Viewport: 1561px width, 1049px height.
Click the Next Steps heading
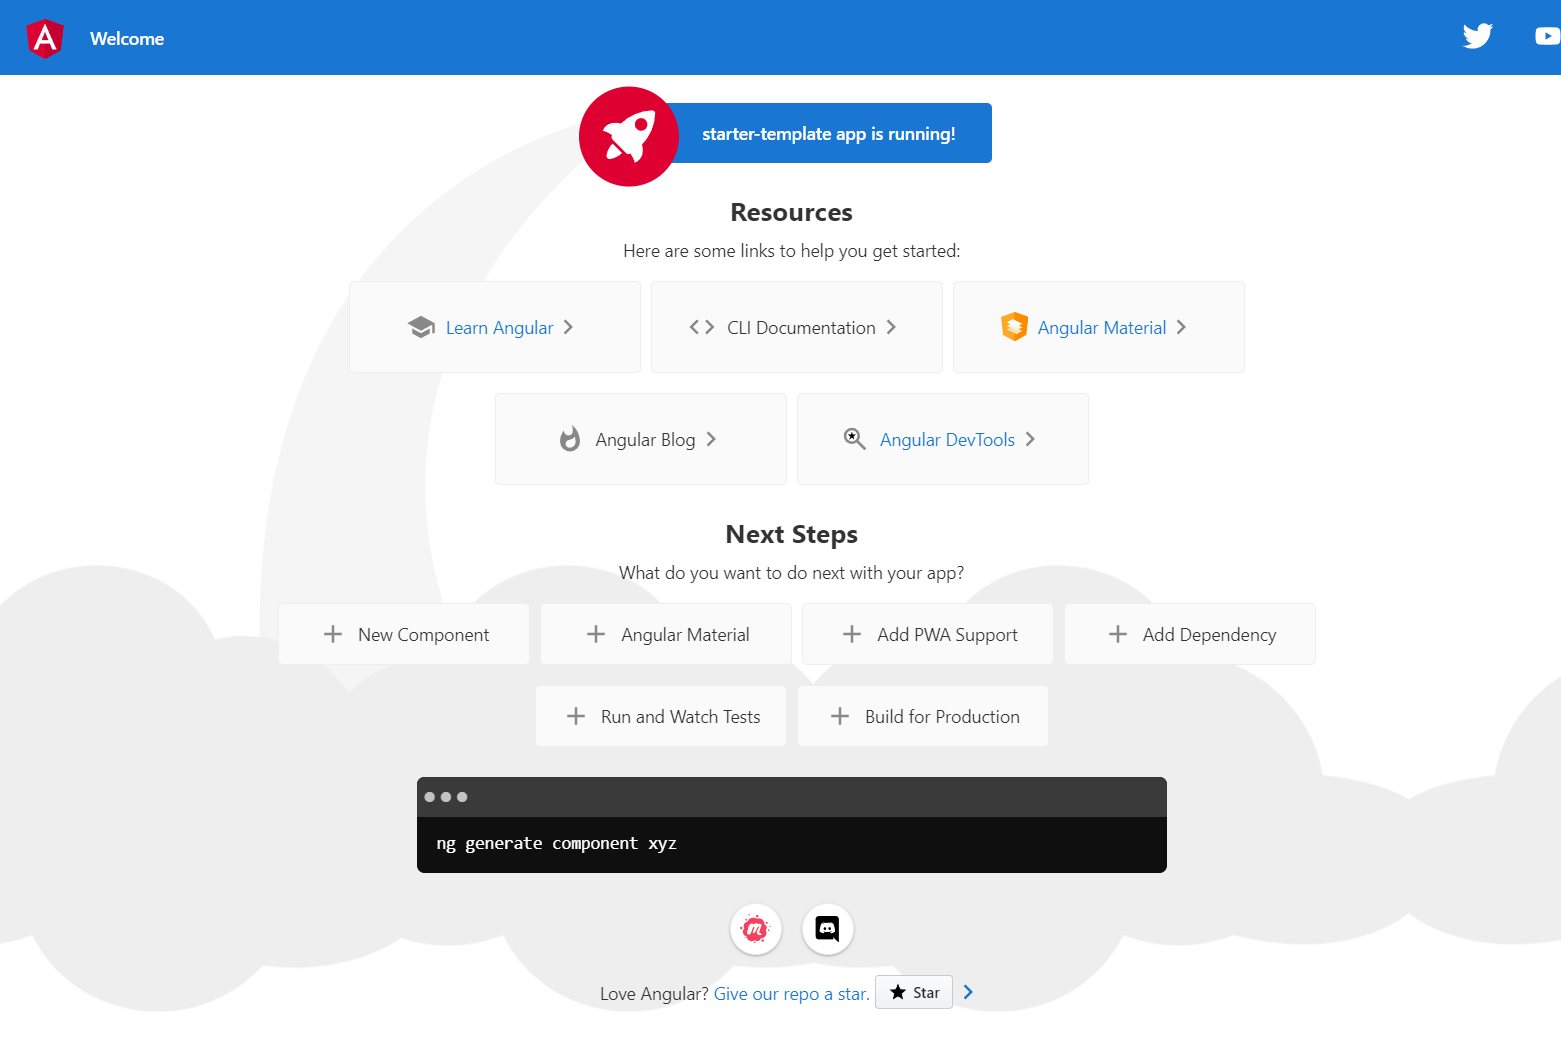click(791, 534)
